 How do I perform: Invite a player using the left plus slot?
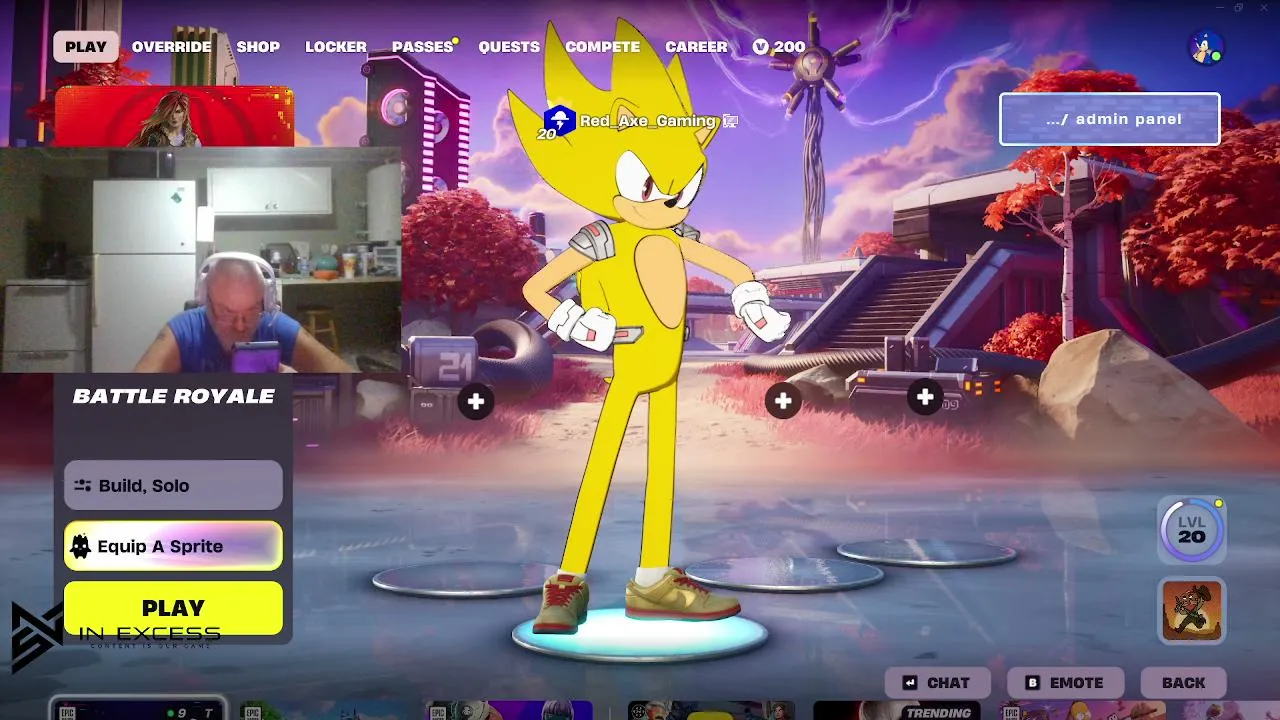pos(476,402)
